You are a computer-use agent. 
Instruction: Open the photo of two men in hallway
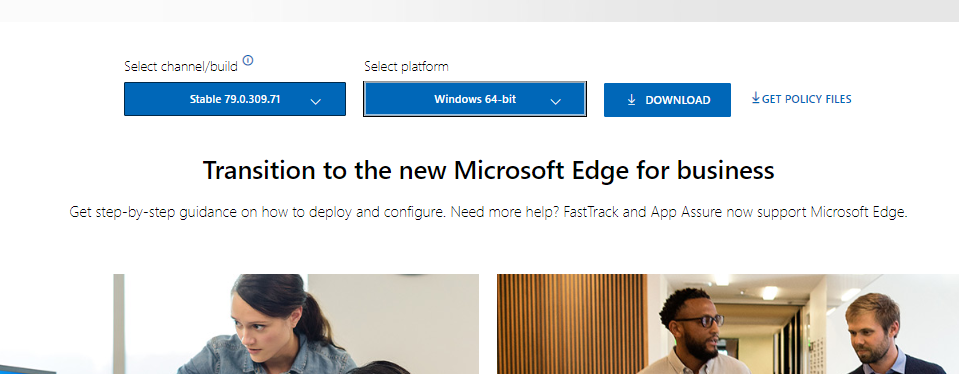click(x=728, y=324)
